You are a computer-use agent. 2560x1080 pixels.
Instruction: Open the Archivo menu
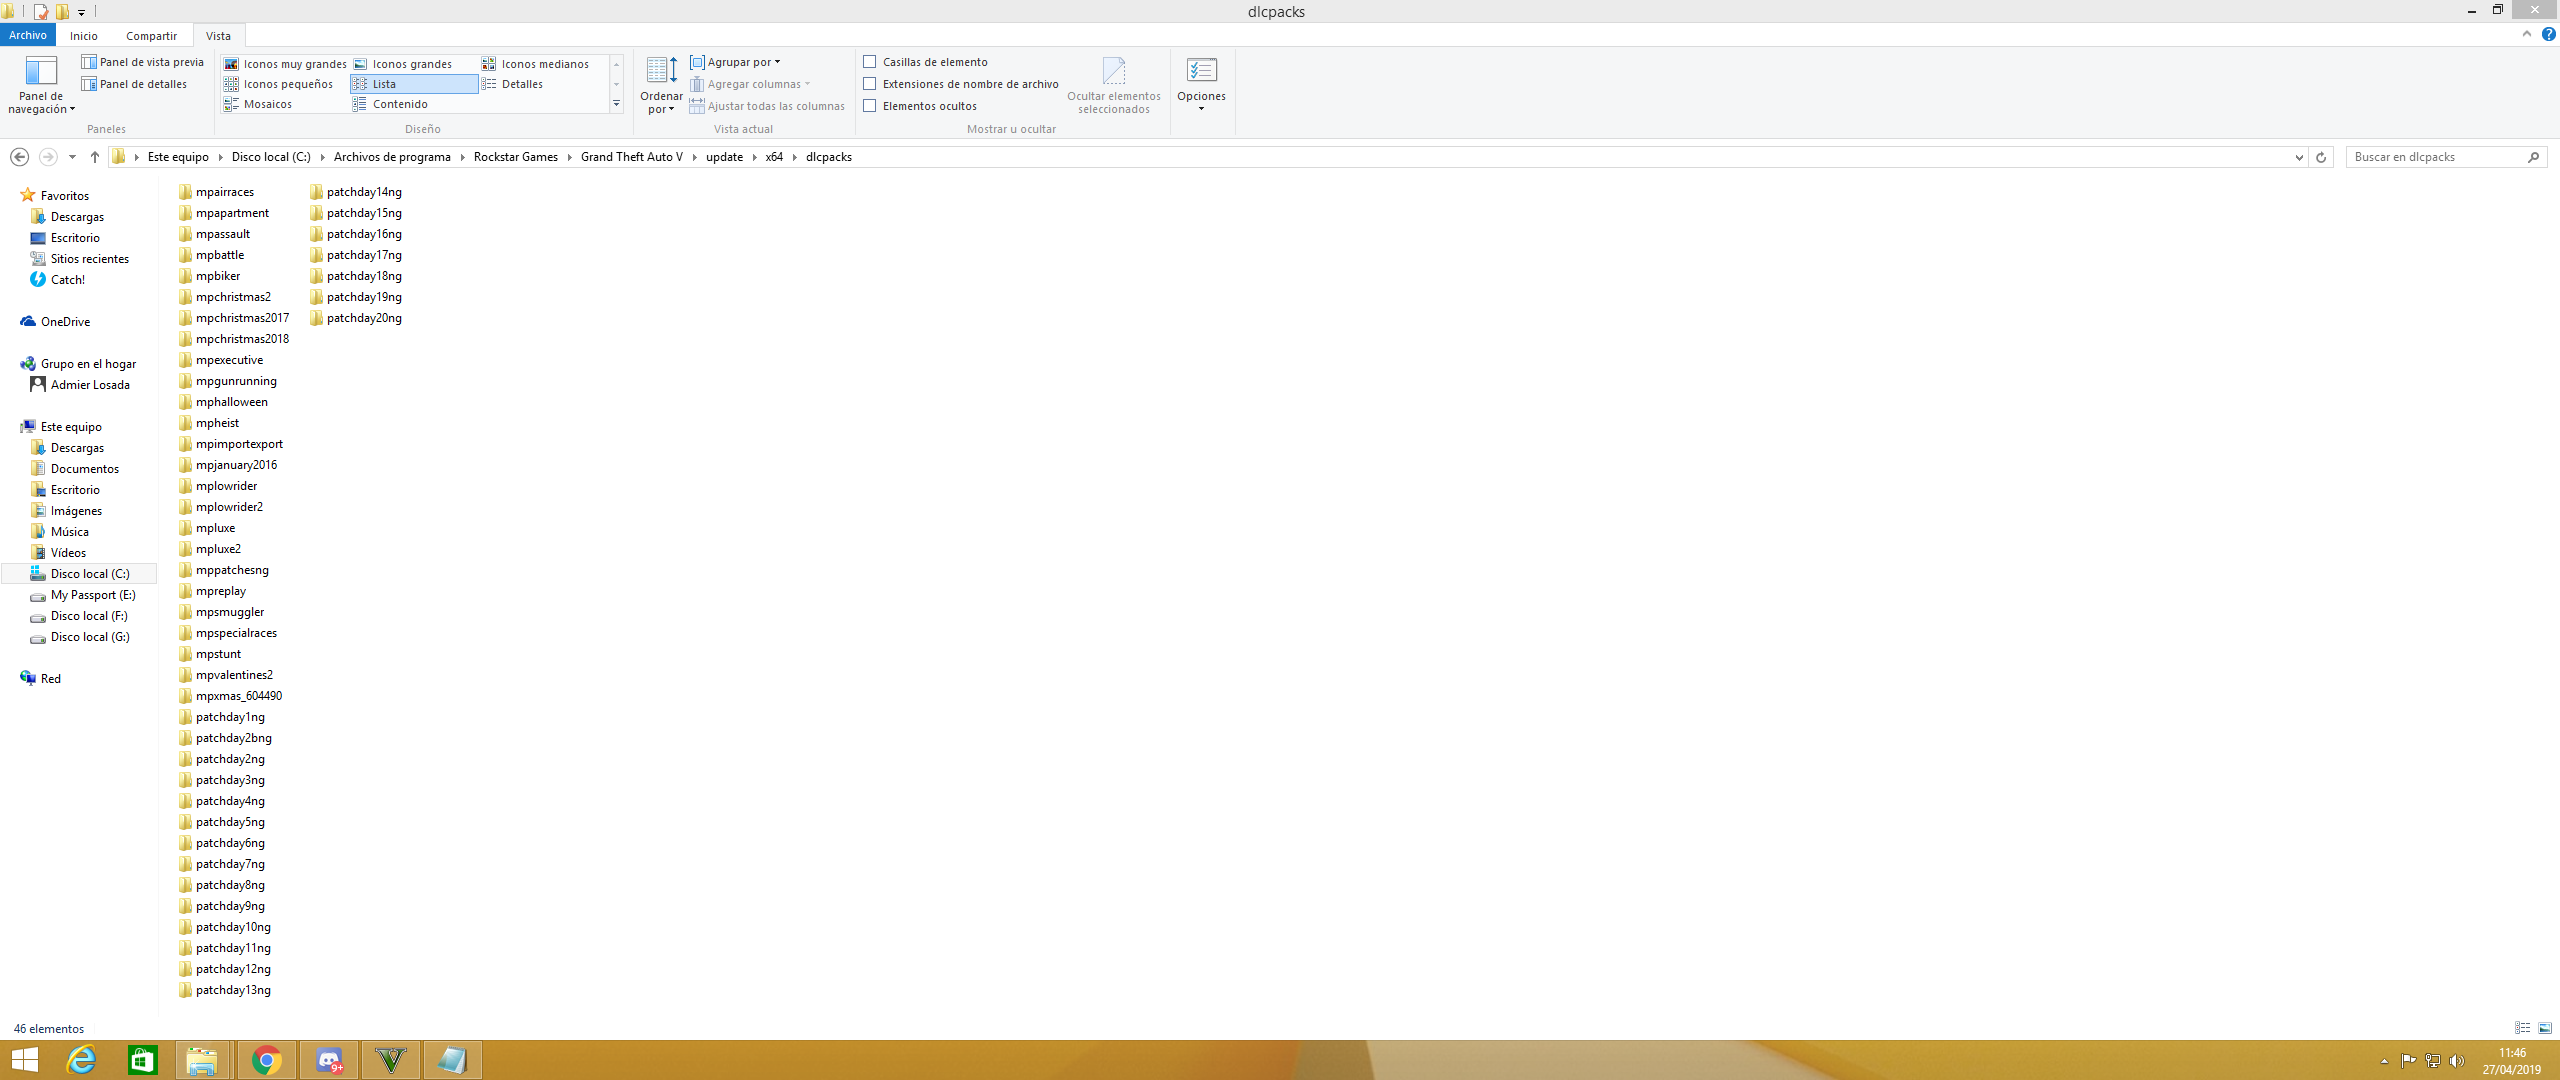pos(28,36)
